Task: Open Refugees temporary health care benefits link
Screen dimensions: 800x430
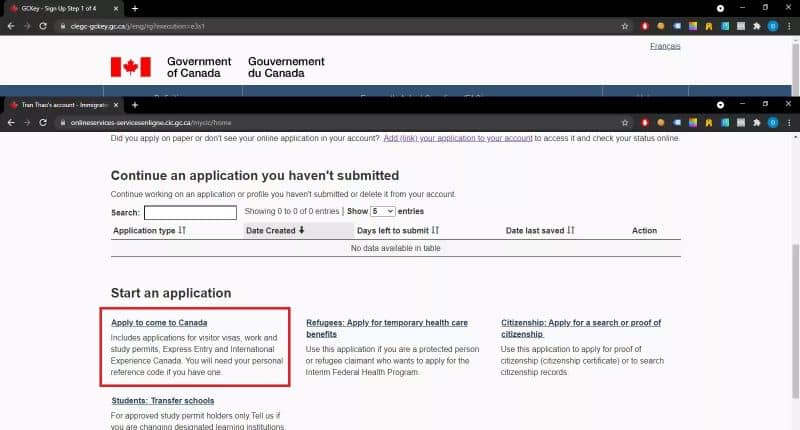Action: (x=387, y=328)
